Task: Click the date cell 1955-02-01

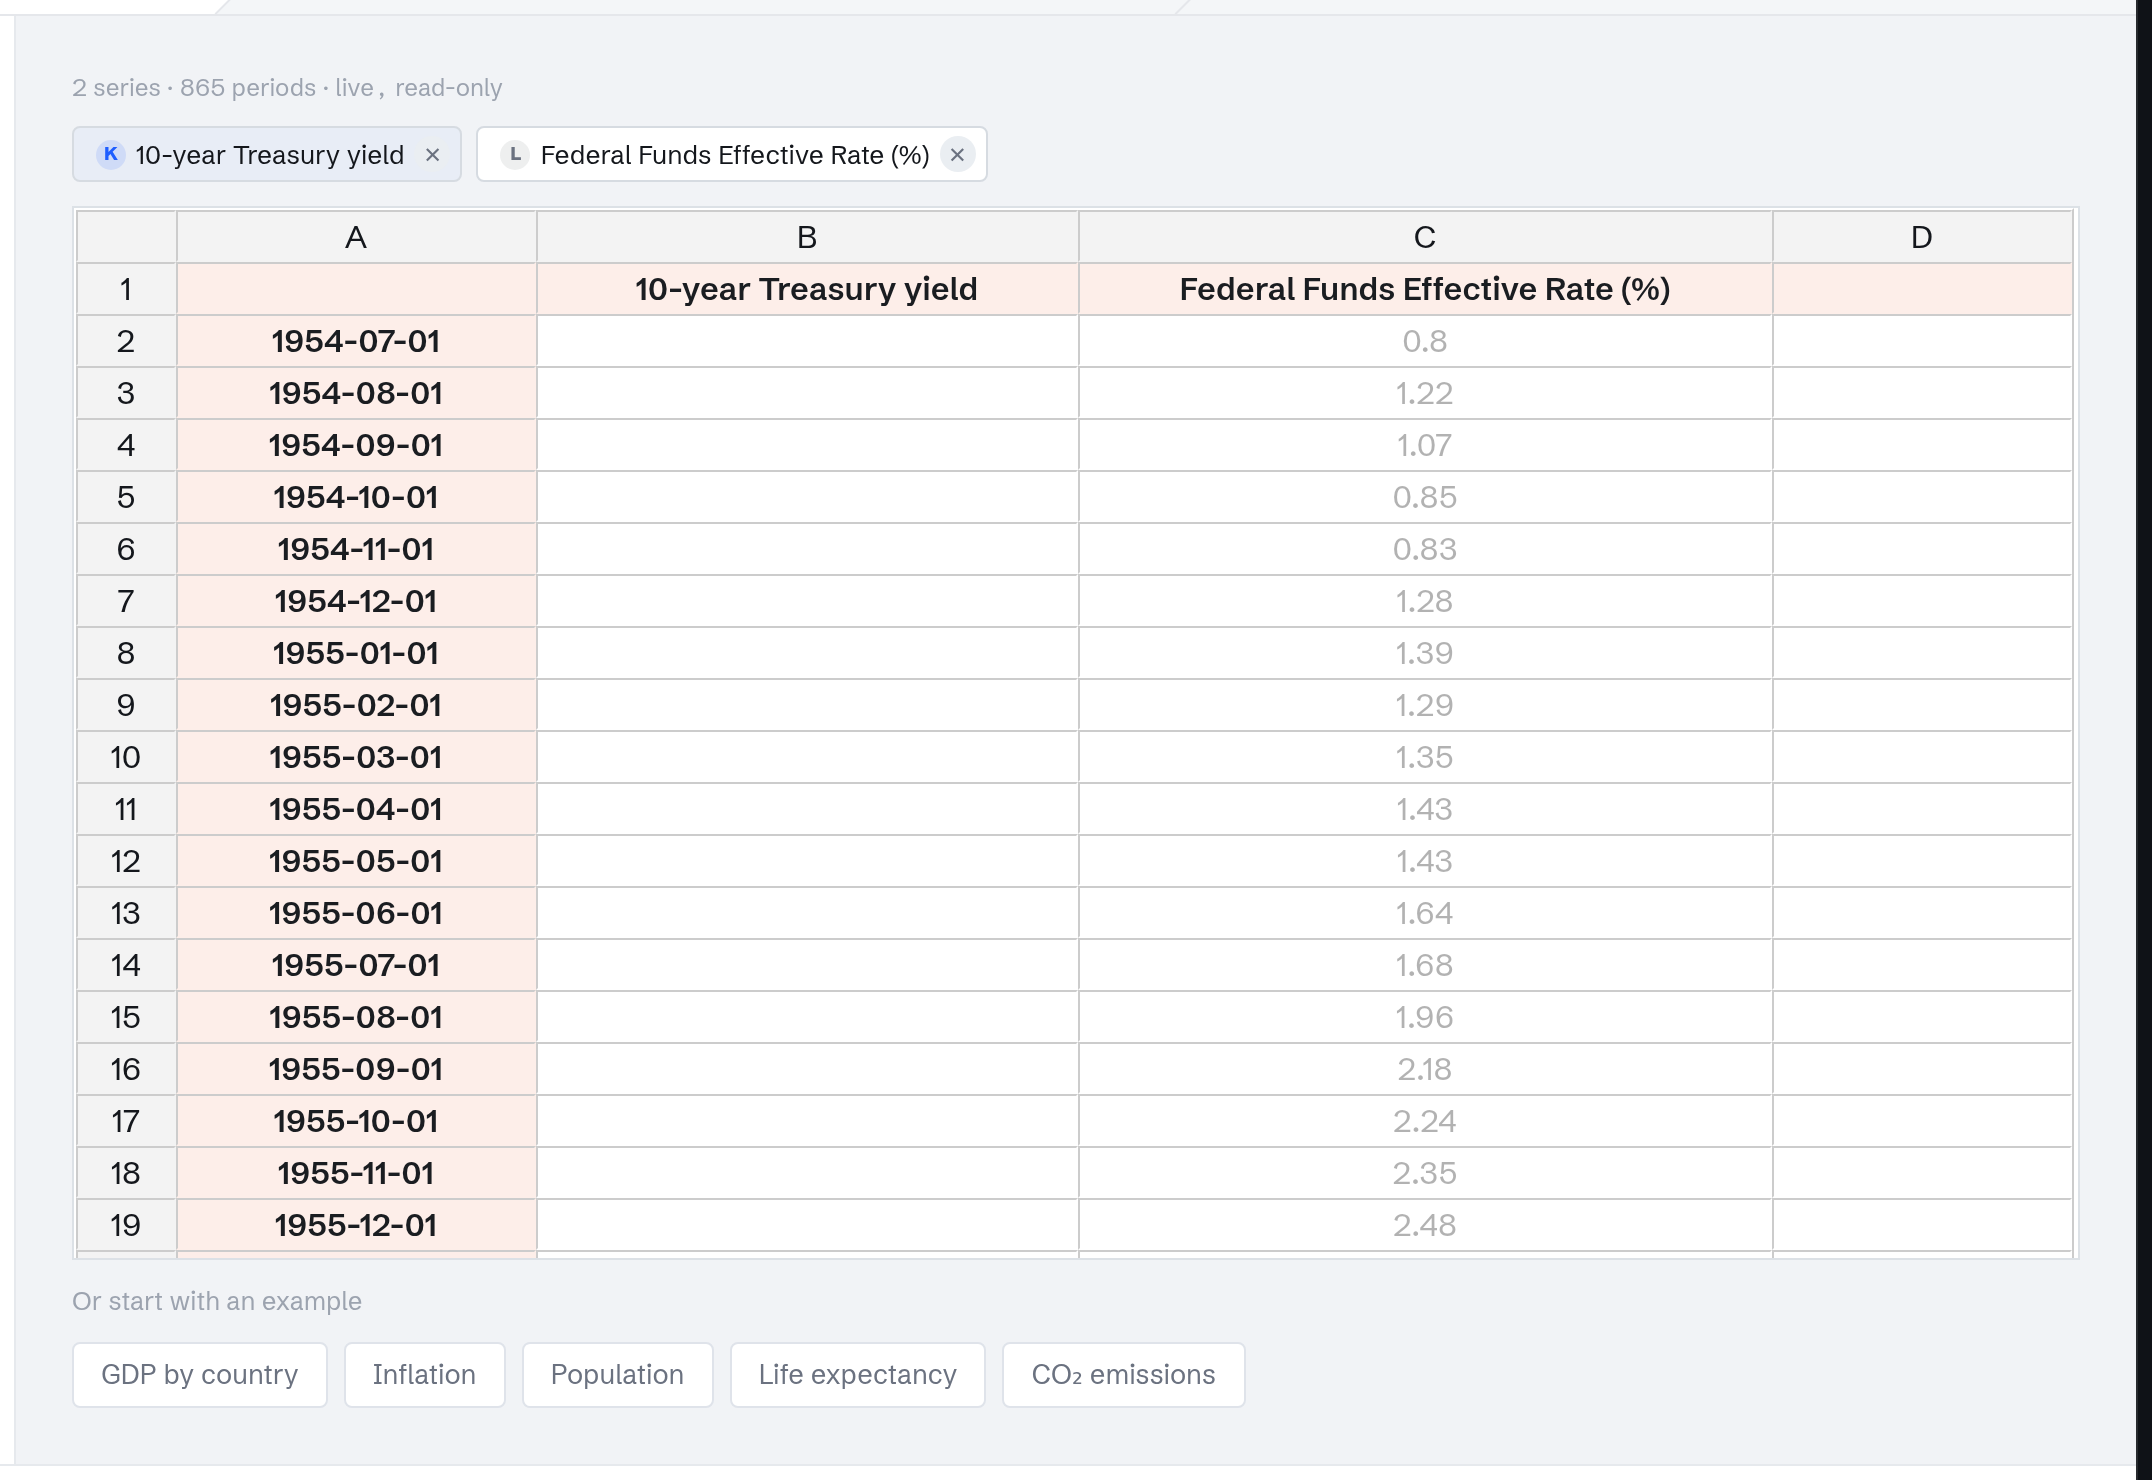Action: click(x=356, y=705)
